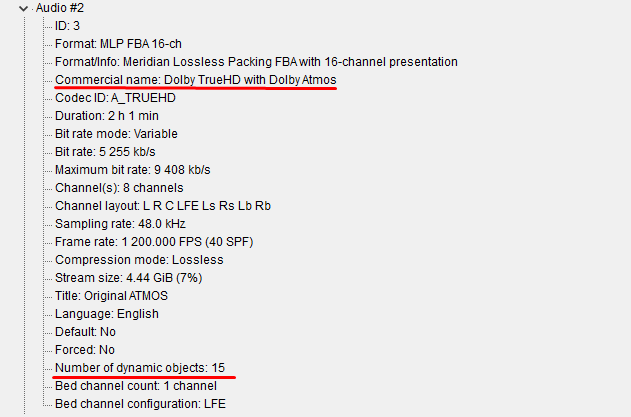Select Commercial name Dolby TrueHD with Dolby Atmos
The image size is (631, 417).
(x=196, y=80)
